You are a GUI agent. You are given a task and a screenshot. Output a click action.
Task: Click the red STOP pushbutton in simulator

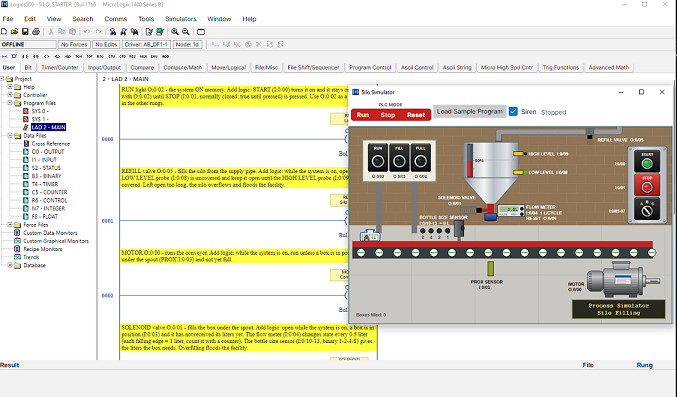click(x=647, y=187)
